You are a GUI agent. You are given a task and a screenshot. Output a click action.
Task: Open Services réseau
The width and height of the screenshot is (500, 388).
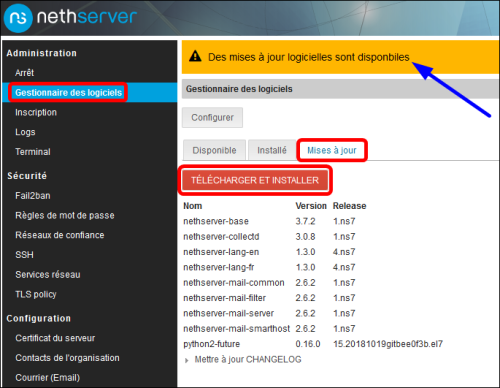pyautogui.click(x=48, y=275)
